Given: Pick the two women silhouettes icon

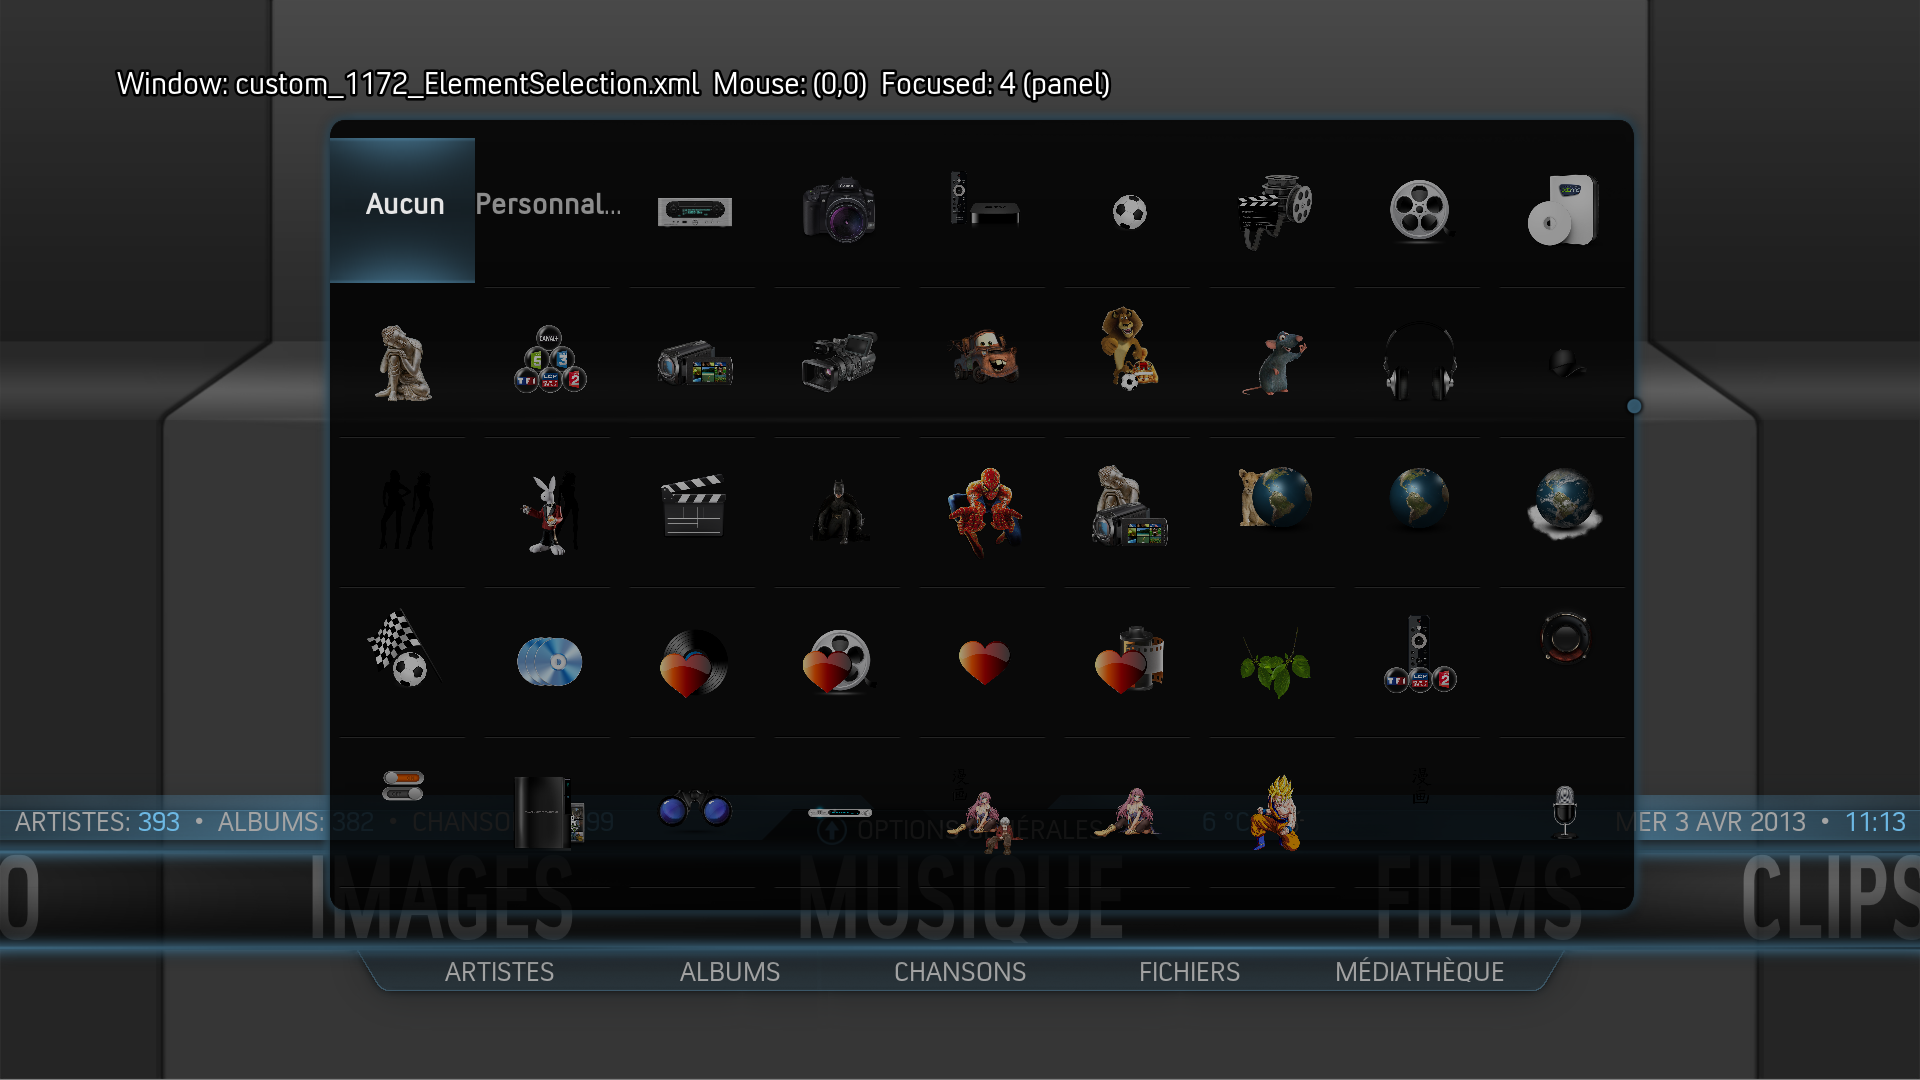Looking at the screenshot, I should [x=405, y=510].
